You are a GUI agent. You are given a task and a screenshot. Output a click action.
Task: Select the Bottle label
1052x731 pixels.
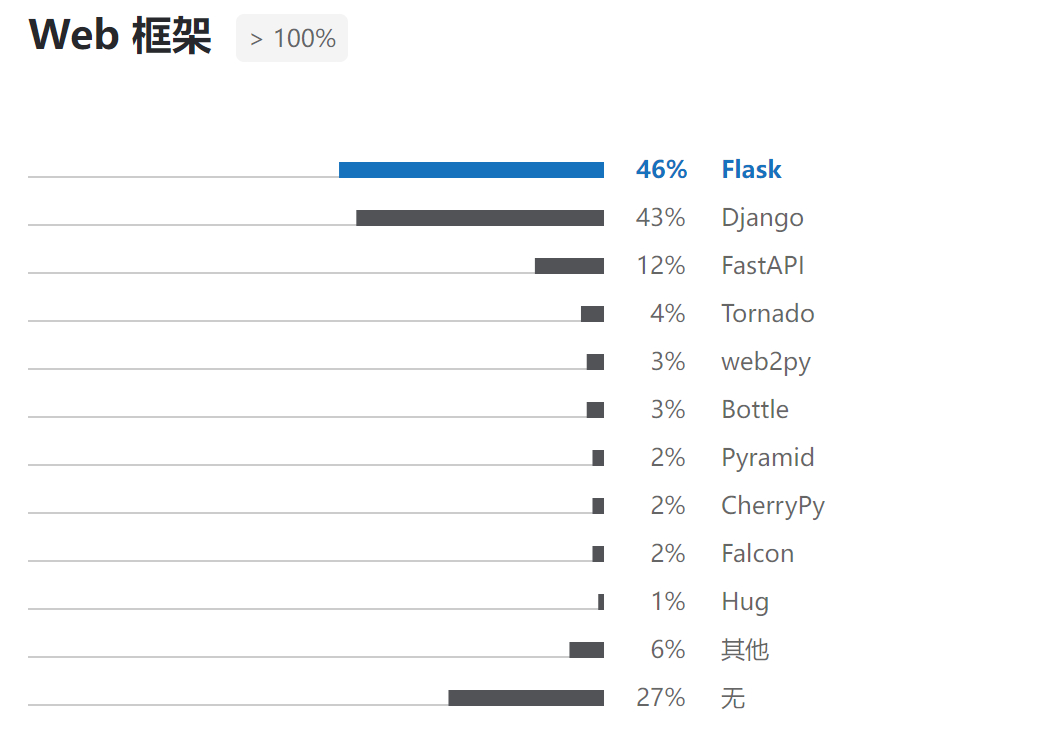pyautogui.click(x=755, y=410)
